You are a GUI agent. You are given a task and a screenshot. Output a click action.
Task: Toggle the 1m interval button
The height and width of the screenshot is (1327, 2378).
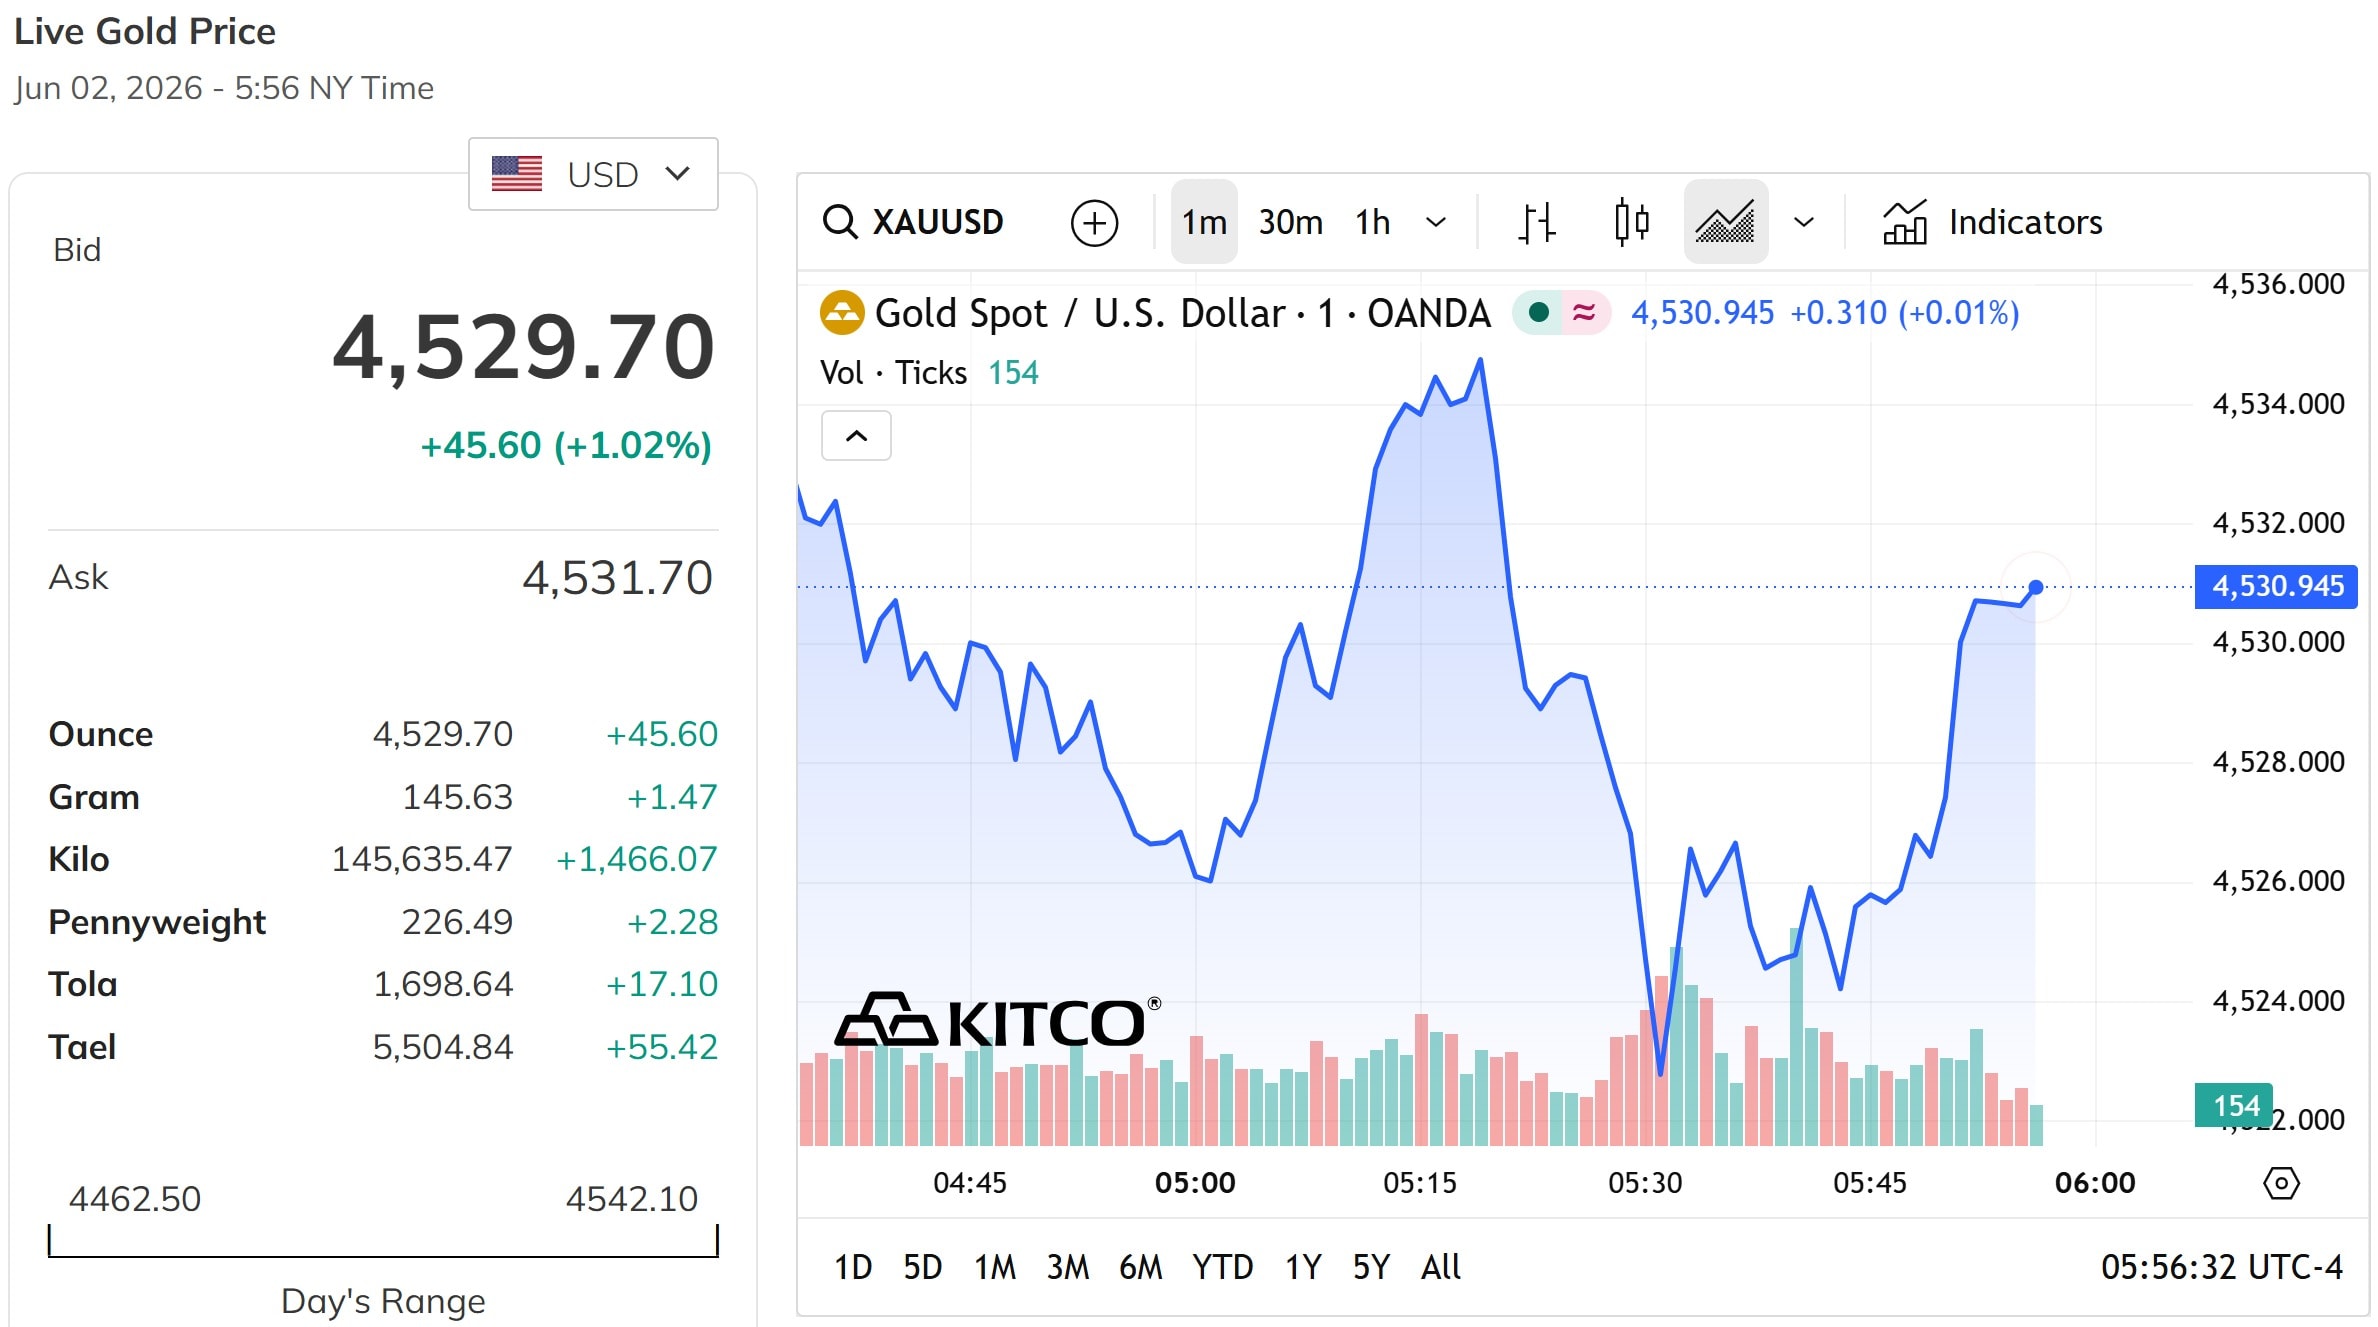coord(1204,222)
